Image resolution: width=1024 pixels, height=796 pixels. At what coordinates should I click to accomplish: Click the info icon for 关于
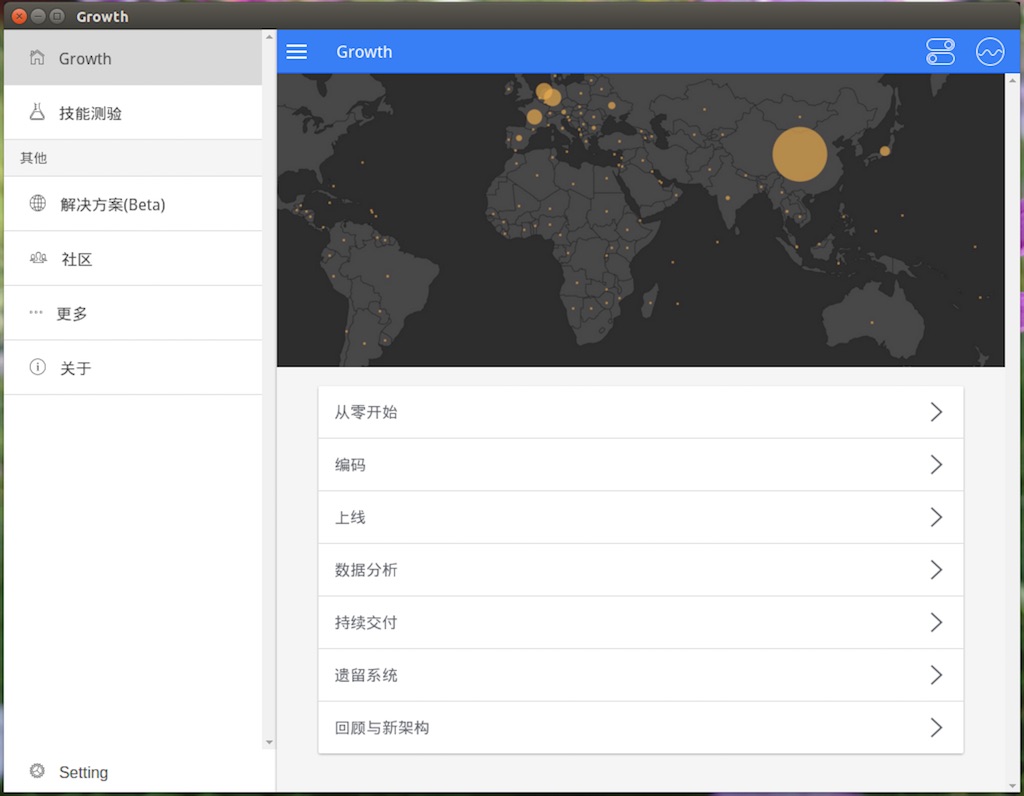pos(38,366)
